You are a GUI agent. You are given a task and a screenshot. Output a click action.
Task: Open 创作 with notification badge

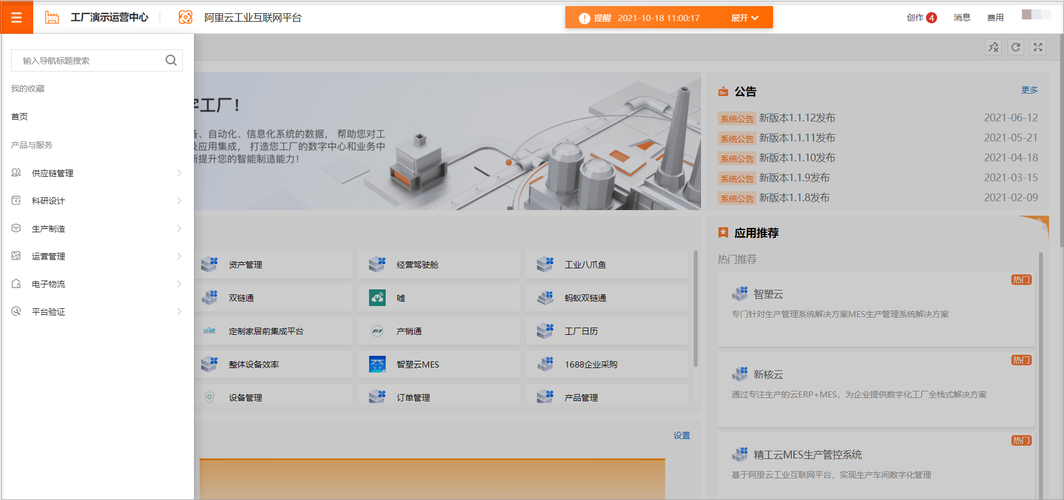pyautogui.click(x=922, y=18)
